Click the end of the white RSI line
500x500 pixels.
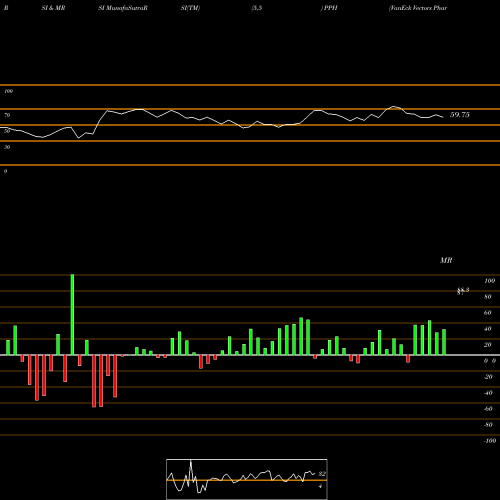443,117
